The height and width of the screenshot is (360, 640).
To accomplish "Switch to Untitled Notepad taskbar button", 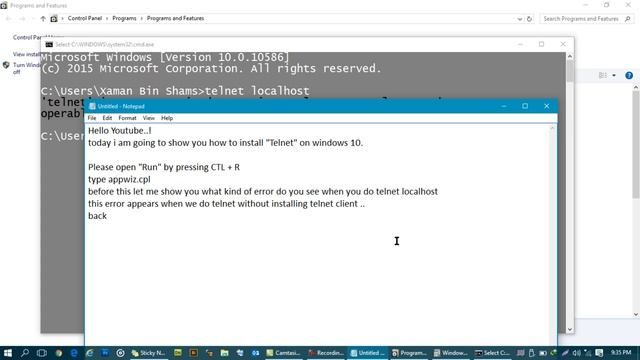I will click(368, 353).
